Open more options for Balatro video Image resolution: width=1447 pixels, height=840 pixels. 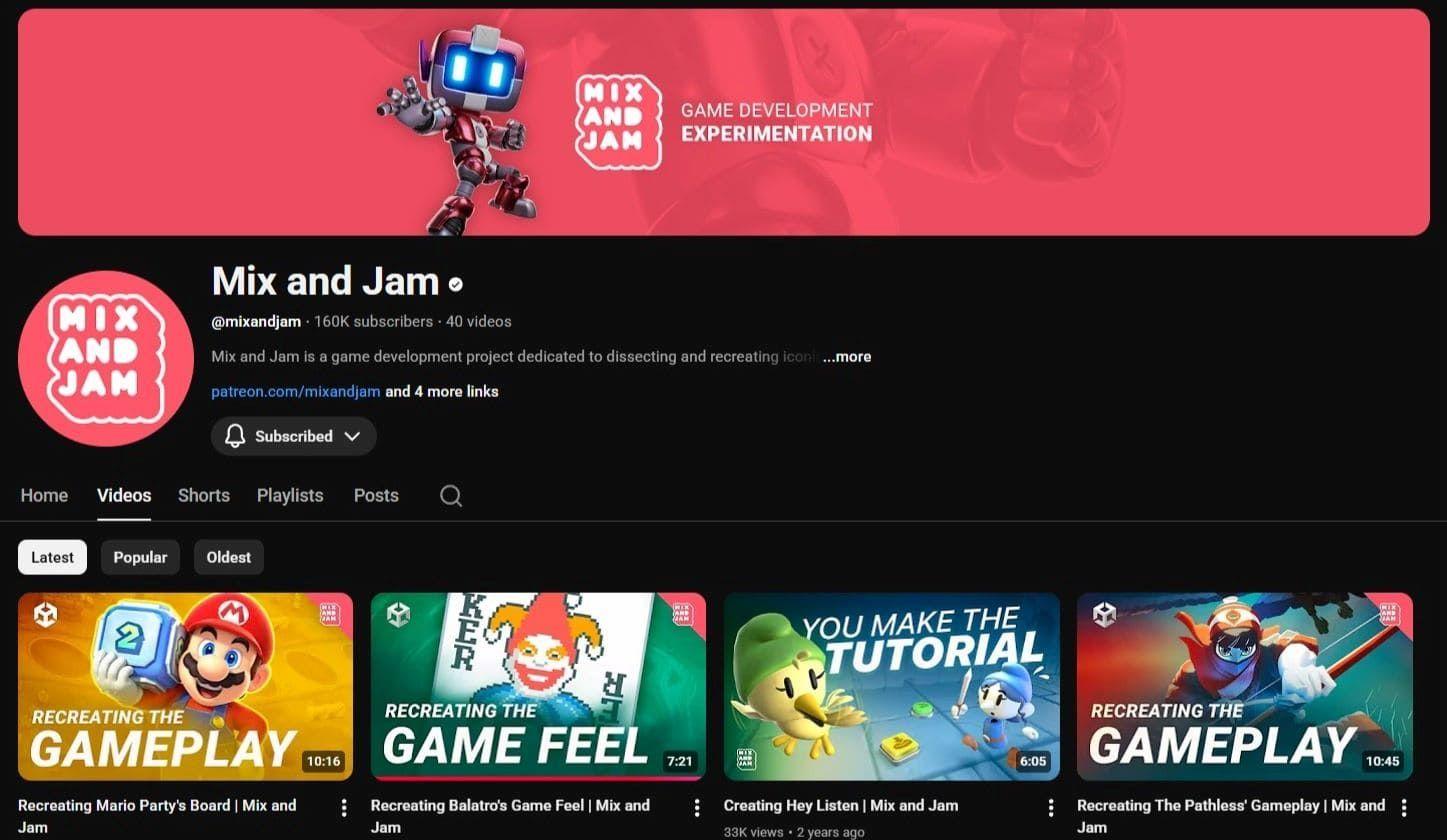pos(697,807)
